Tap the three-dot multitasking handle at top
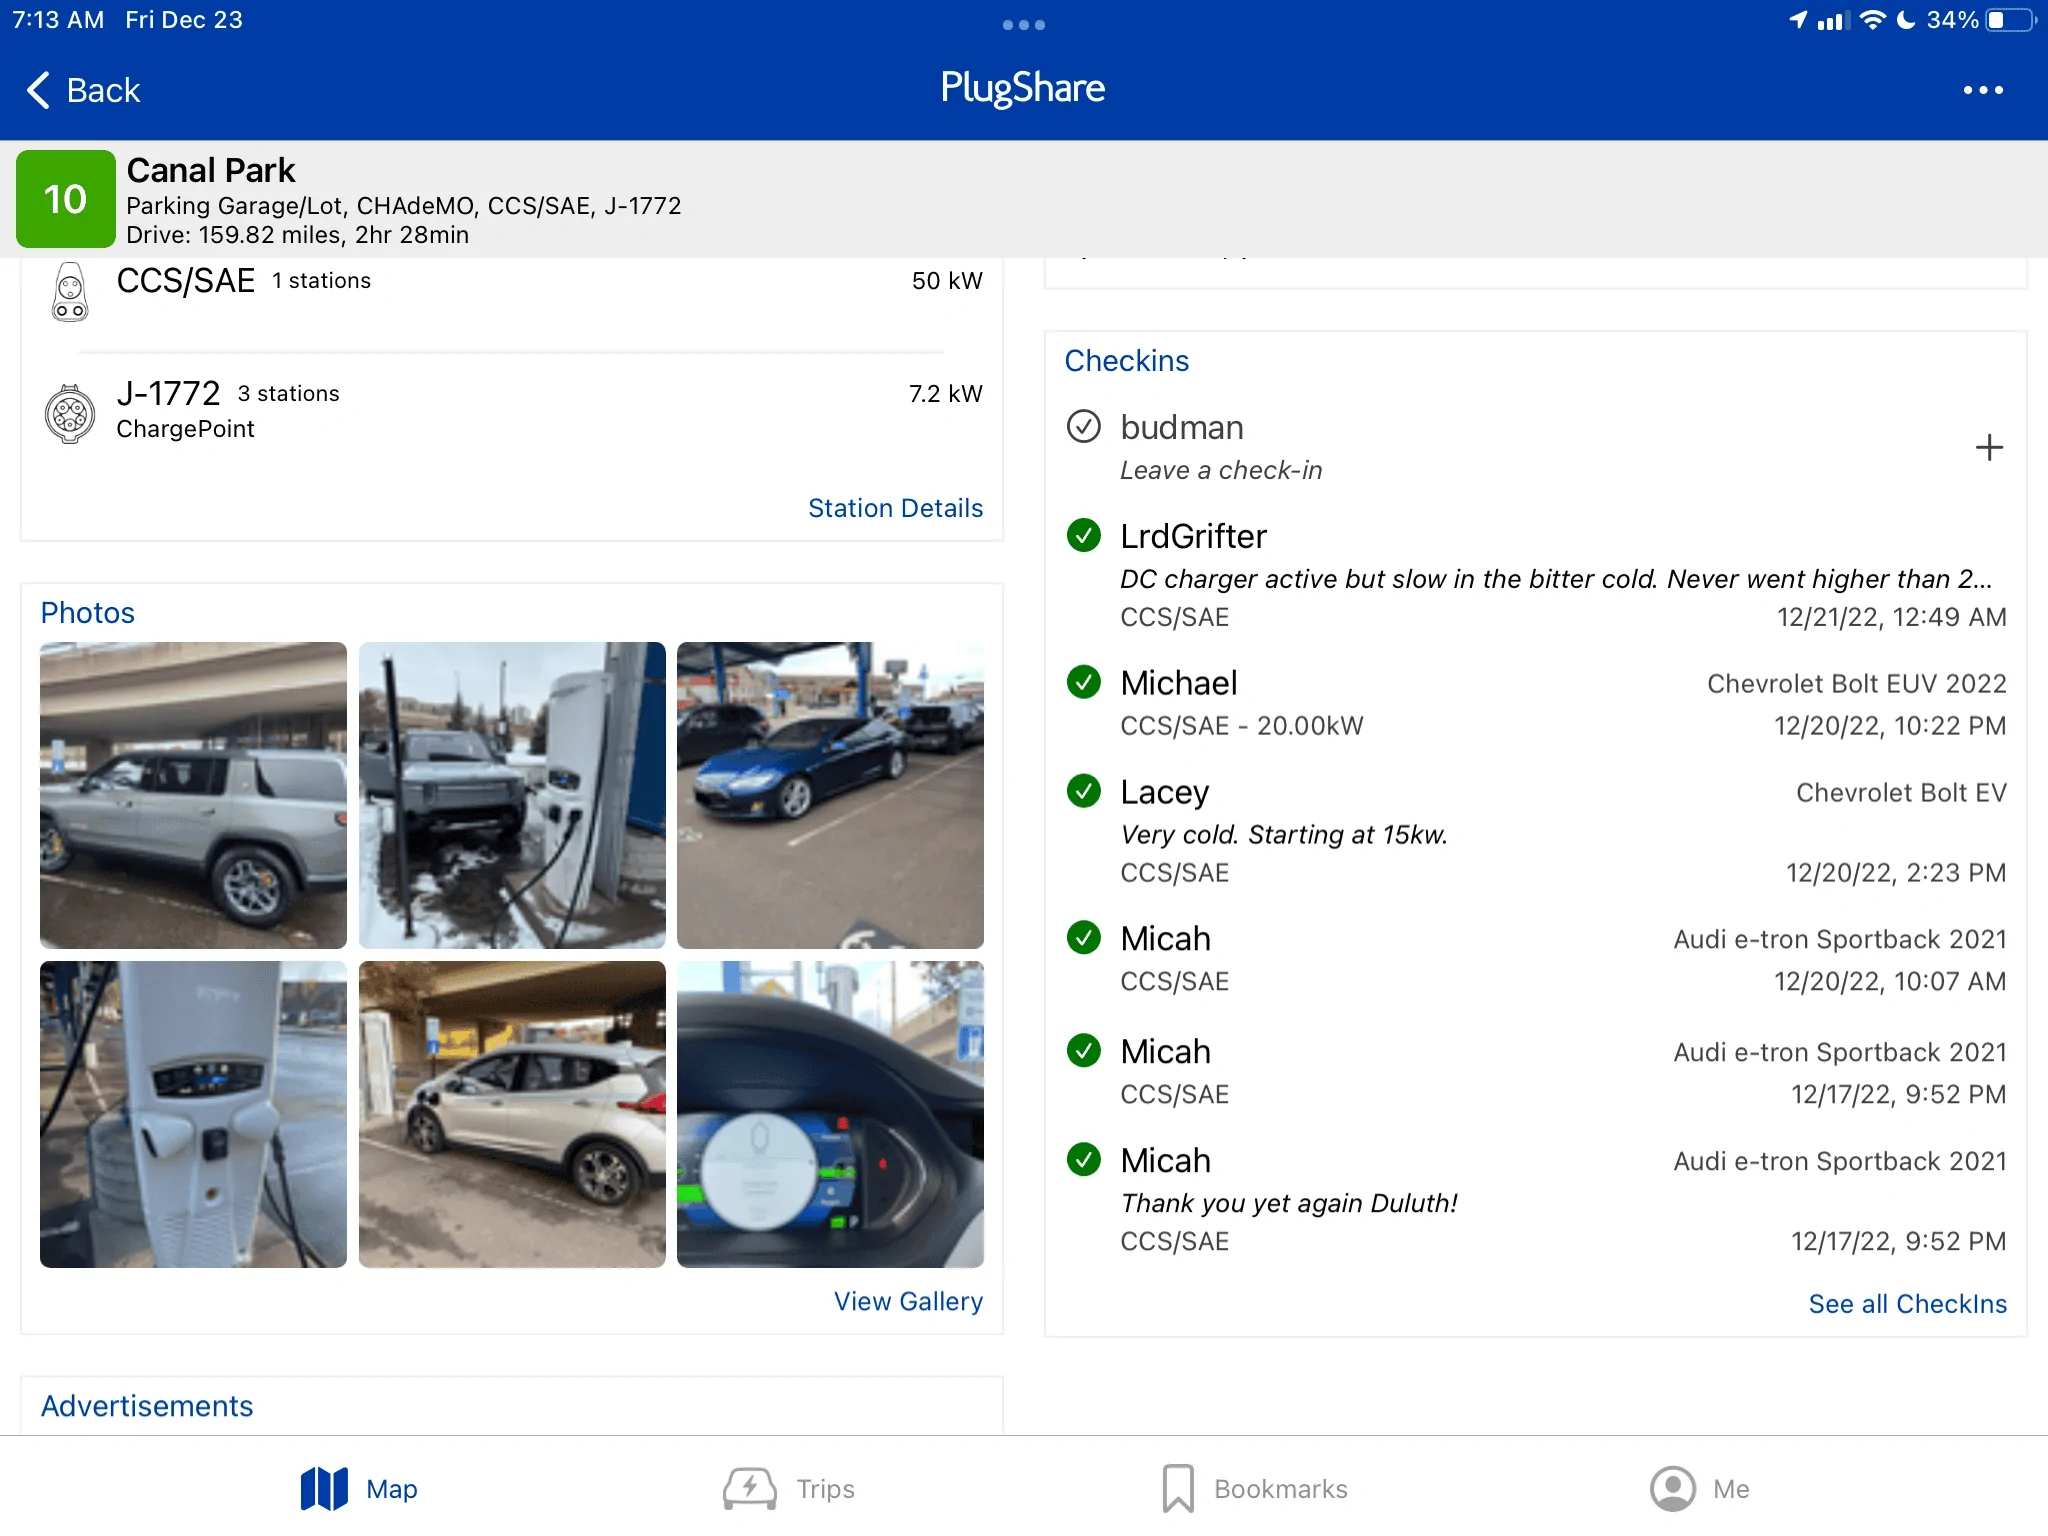 pos(1024,25)
